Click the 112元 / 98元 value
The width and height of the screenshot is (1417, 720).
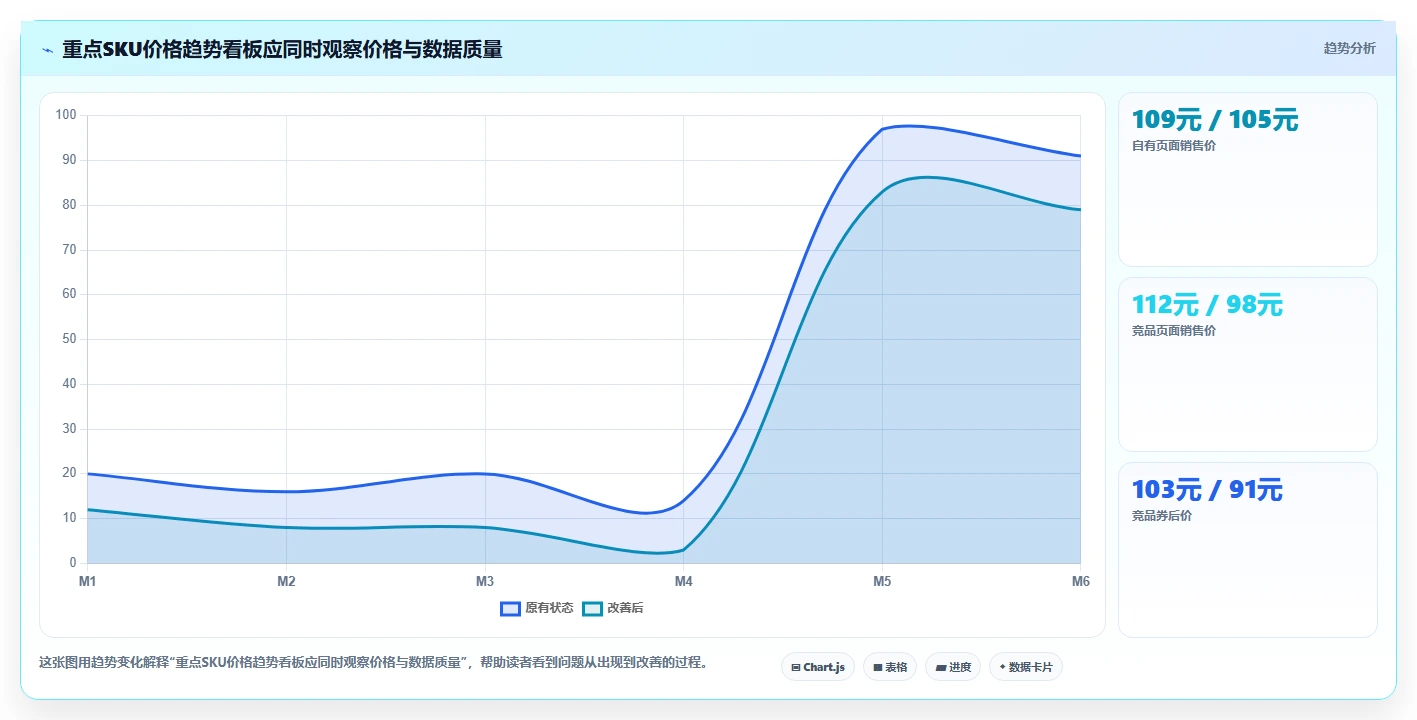point(1207,305)
